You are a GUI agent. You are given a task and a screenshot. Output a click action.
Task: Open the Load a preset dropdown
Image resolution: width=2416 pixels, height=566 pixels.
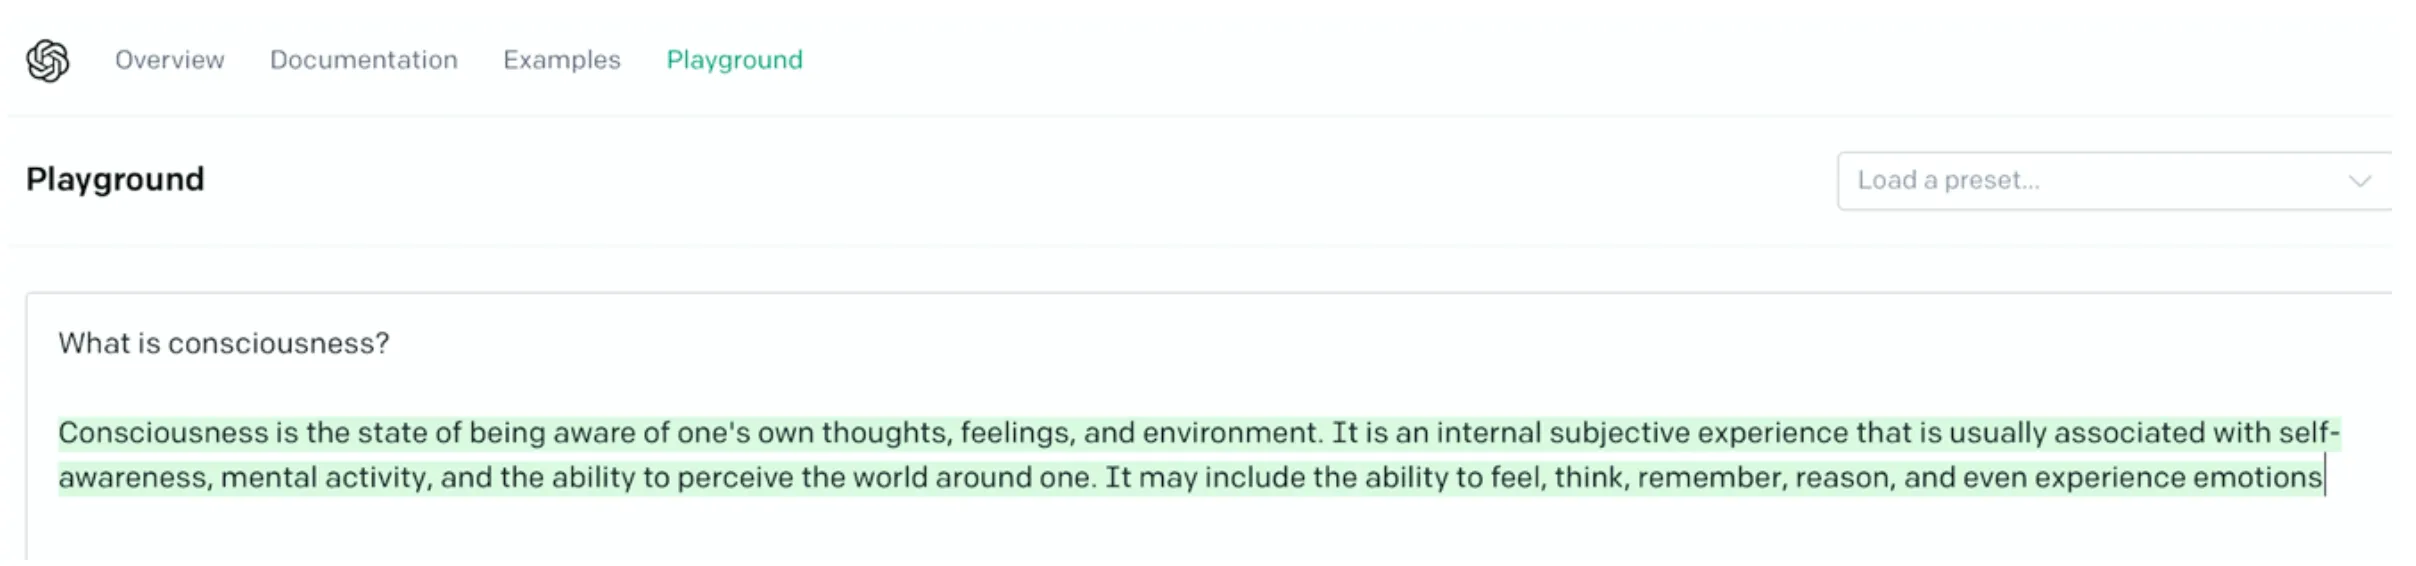2114,181
